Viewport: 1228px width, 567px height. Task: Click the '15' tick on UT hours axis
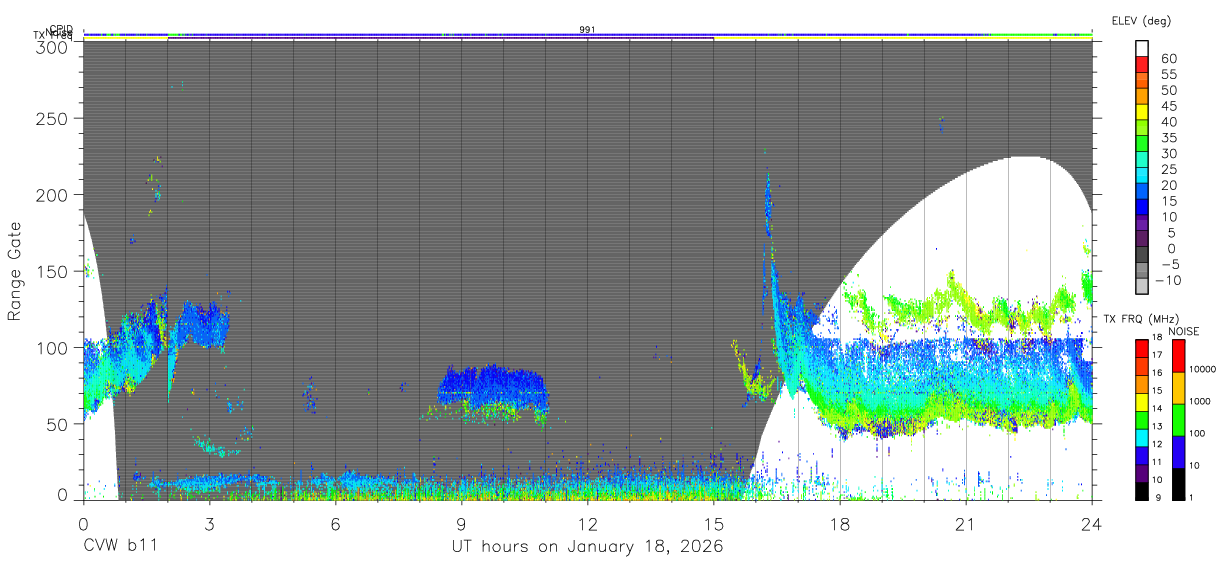click(713, 523)
